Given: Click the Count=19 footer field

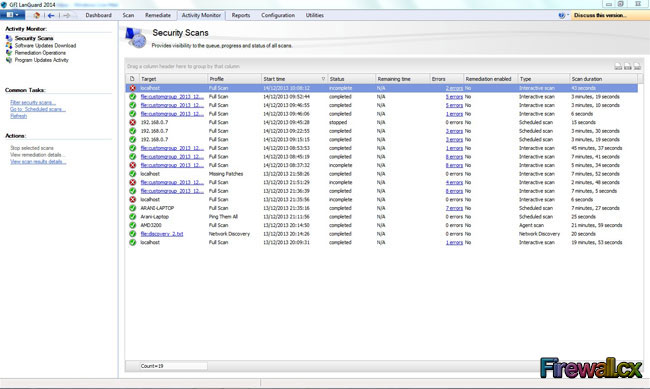Looking at the screenshot, I should pos(173,366).
